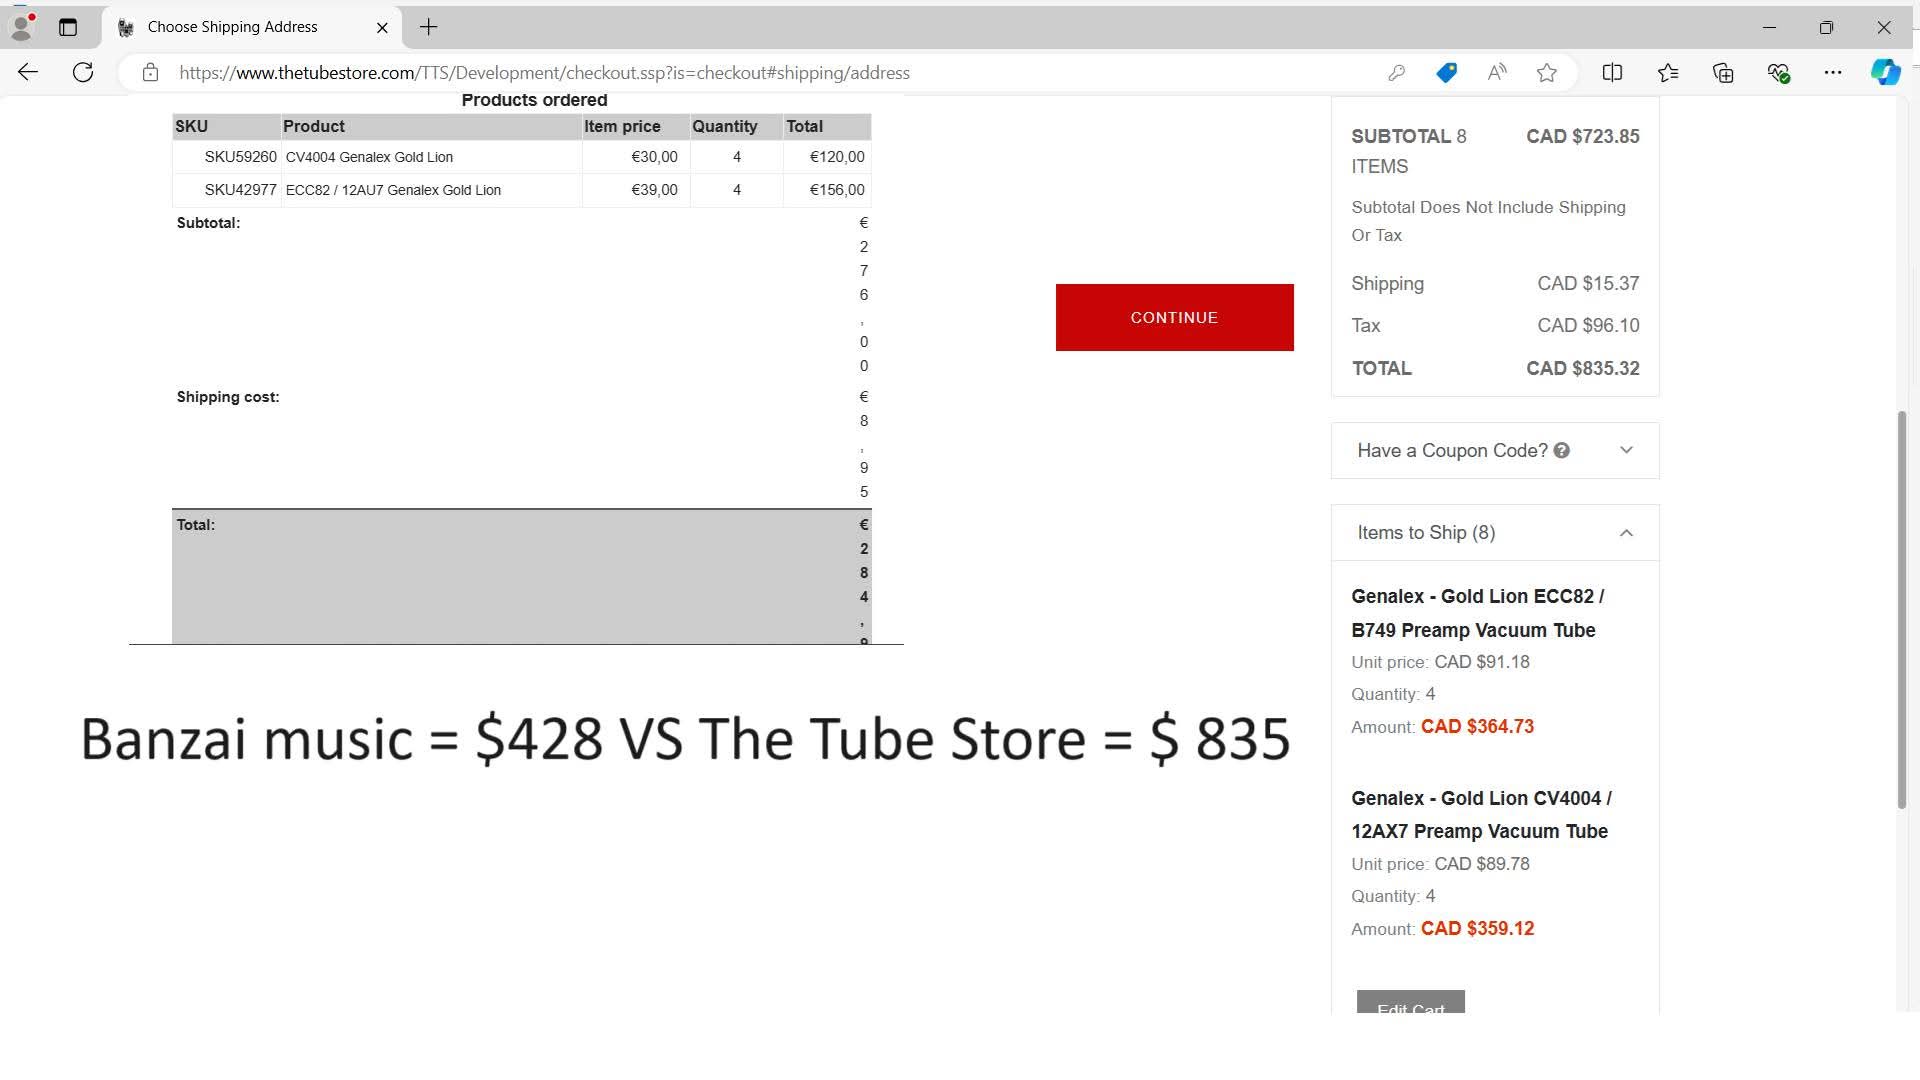1920x1080 pixels.
Task: Open Browser essentials heart icon
Action: (x=1778, y=73)
